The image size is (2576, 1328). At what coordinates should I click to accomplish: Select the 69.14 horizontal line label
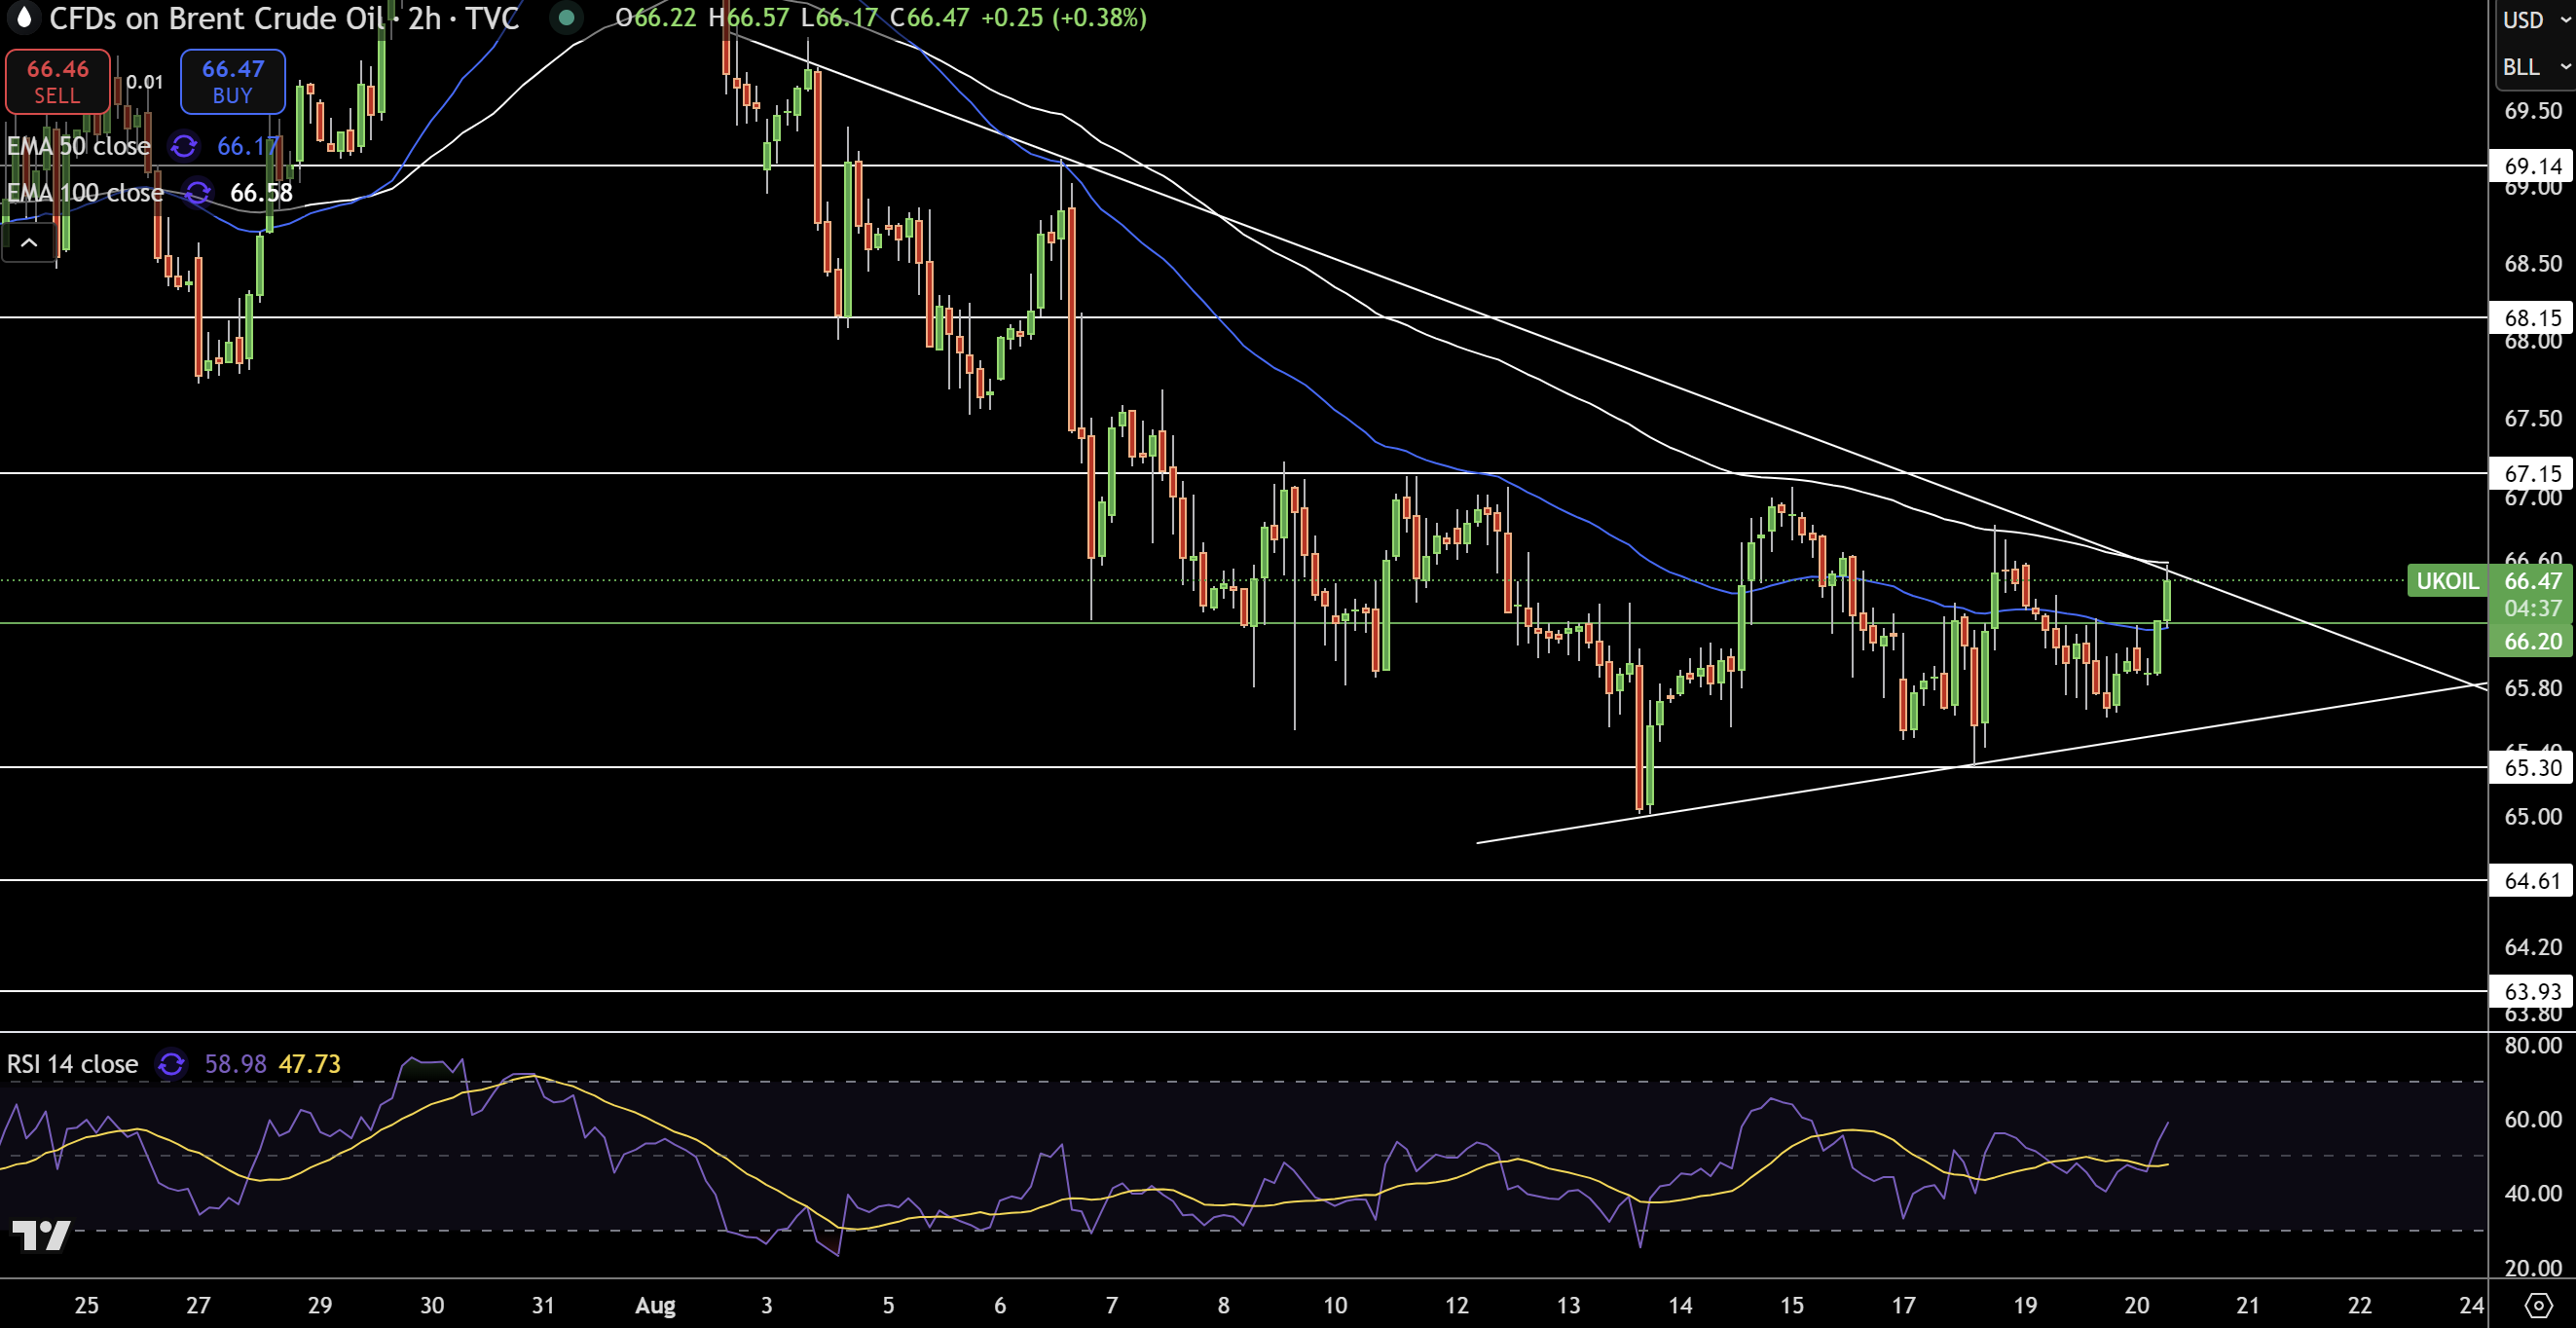tap(2532, 166)
